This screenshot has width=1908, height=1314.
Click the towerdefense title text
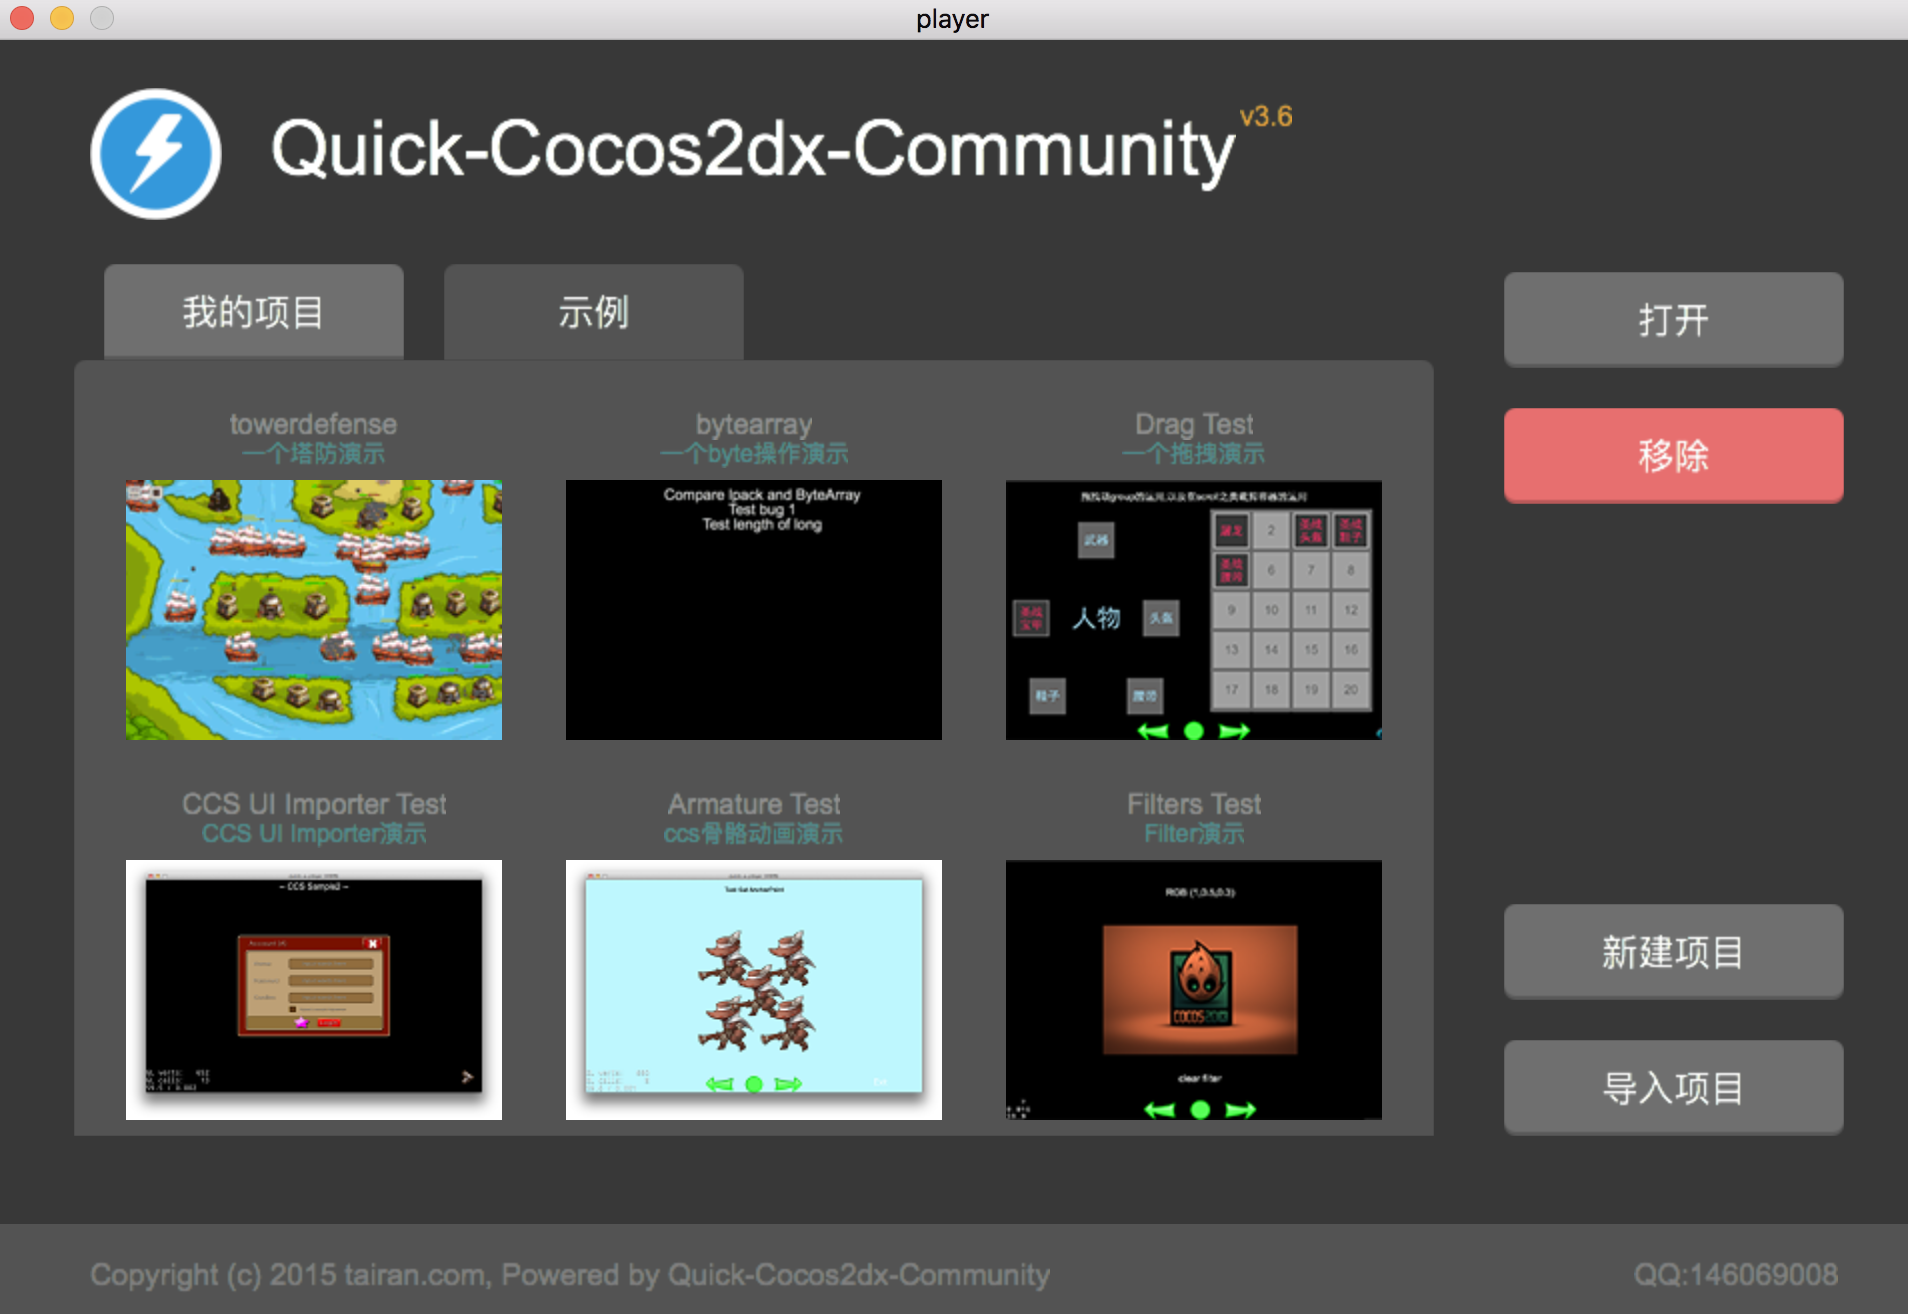[x=313, y=424]
